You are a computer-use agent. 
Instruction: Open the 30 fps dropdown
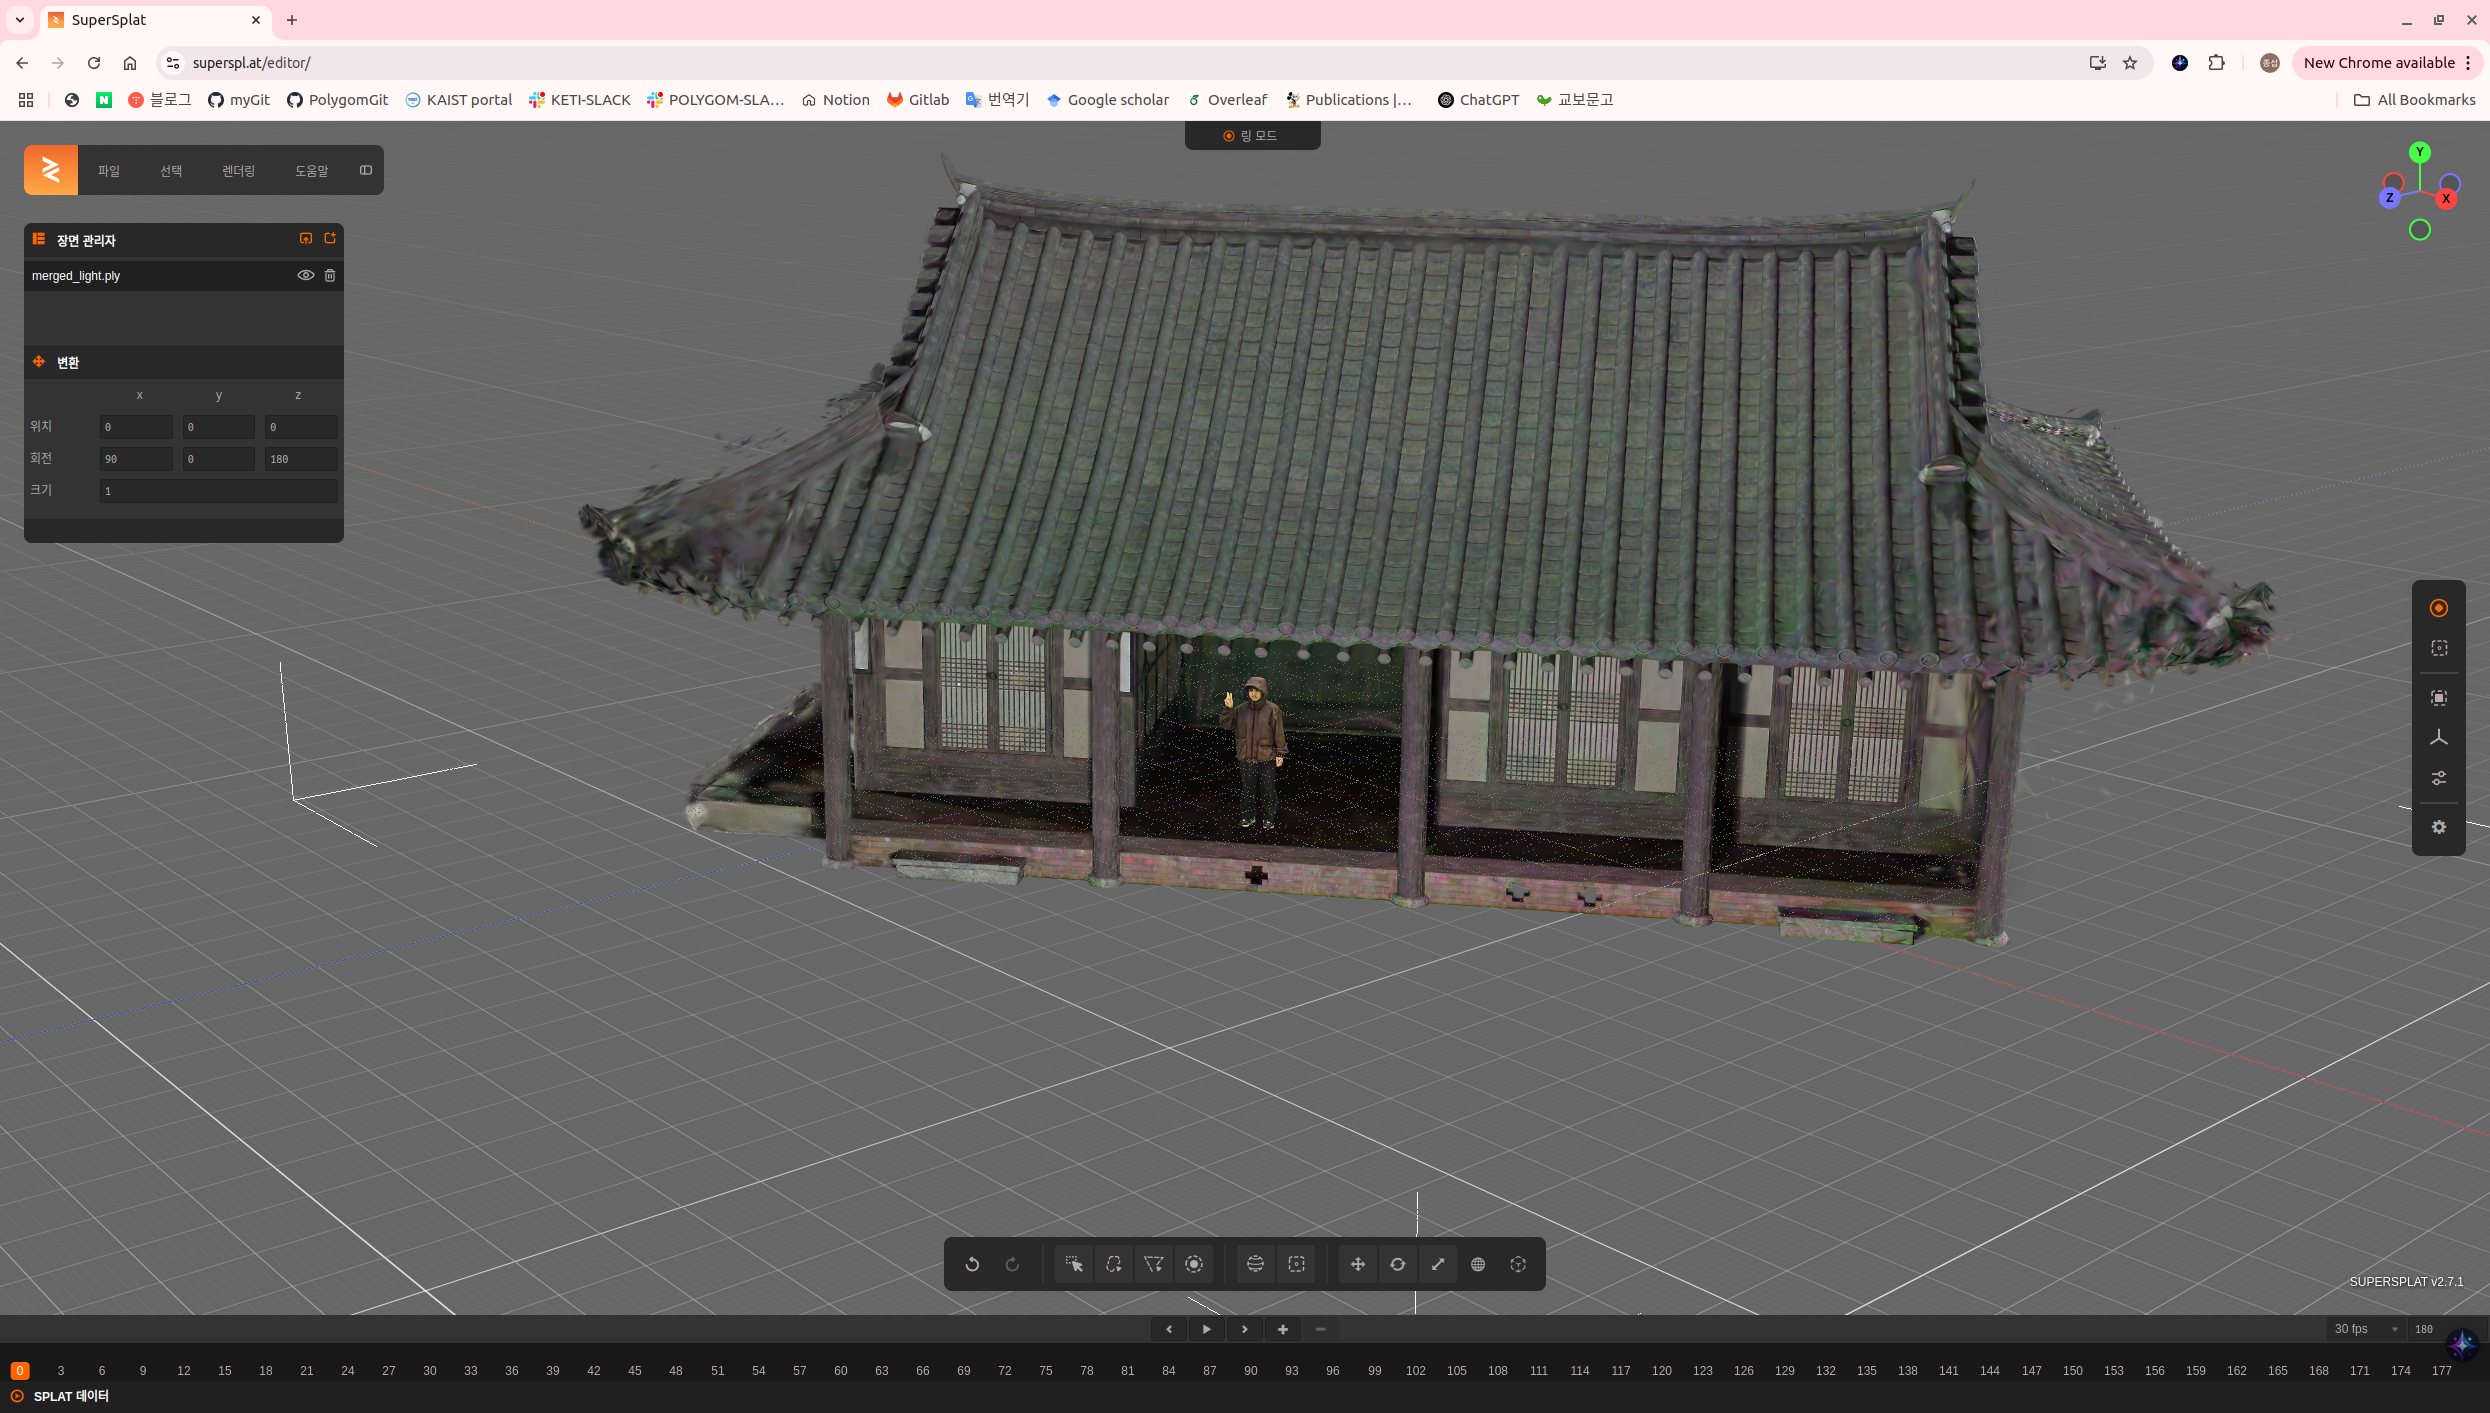2365,1329
